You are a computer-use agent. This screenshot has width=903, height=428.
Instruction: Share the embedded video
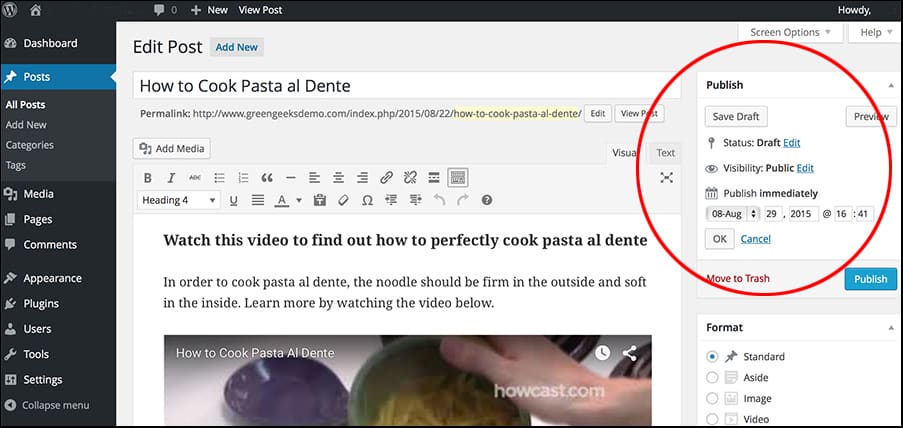pos(629,353)
